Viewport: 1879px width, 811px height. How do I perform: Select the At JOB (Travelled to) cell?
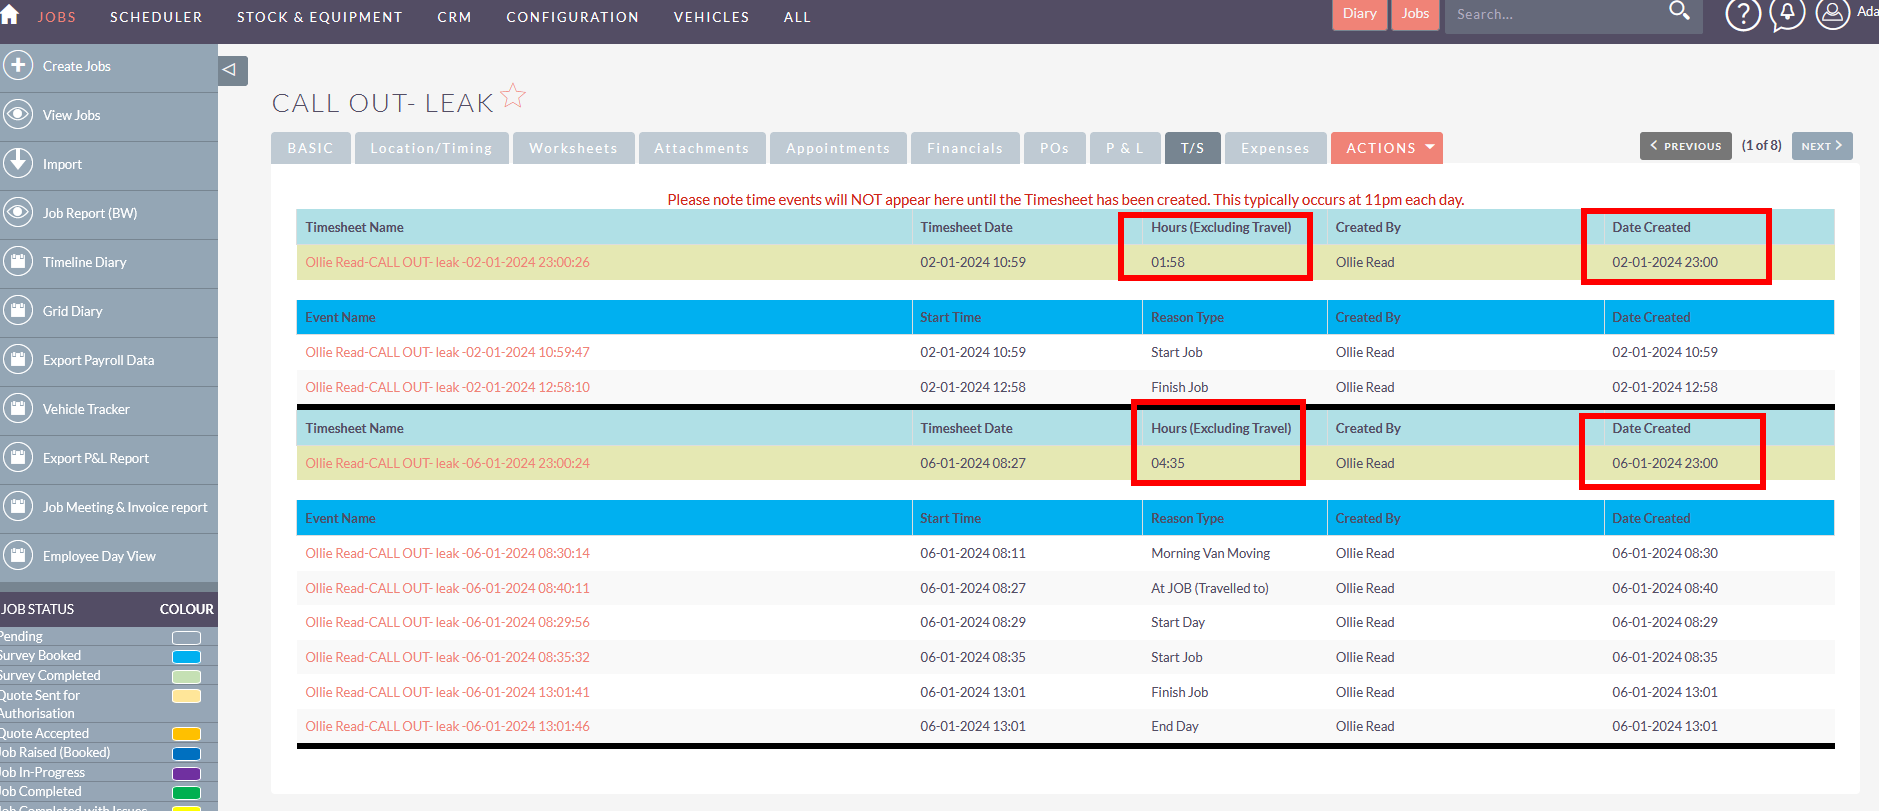(x=1209, y=588)
